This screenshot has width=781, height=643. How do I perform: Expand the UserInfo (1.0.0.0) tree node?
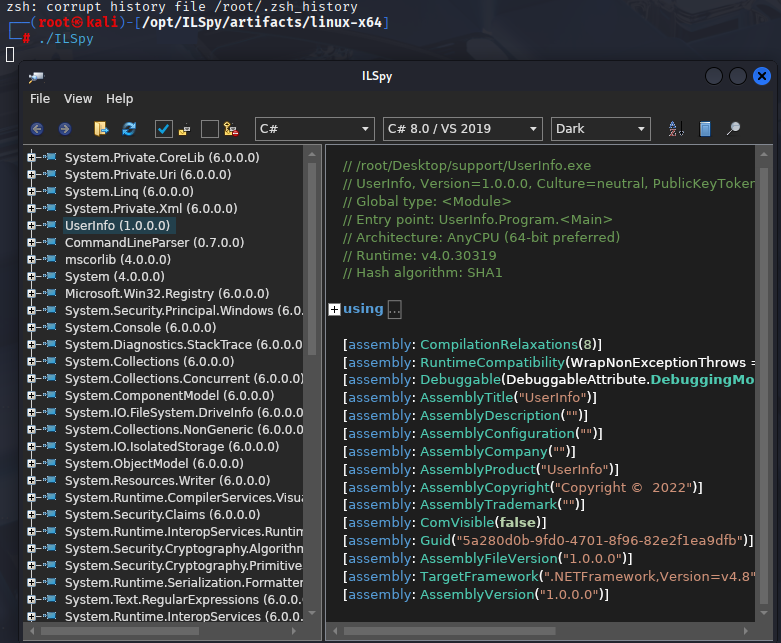pos(31,225)
